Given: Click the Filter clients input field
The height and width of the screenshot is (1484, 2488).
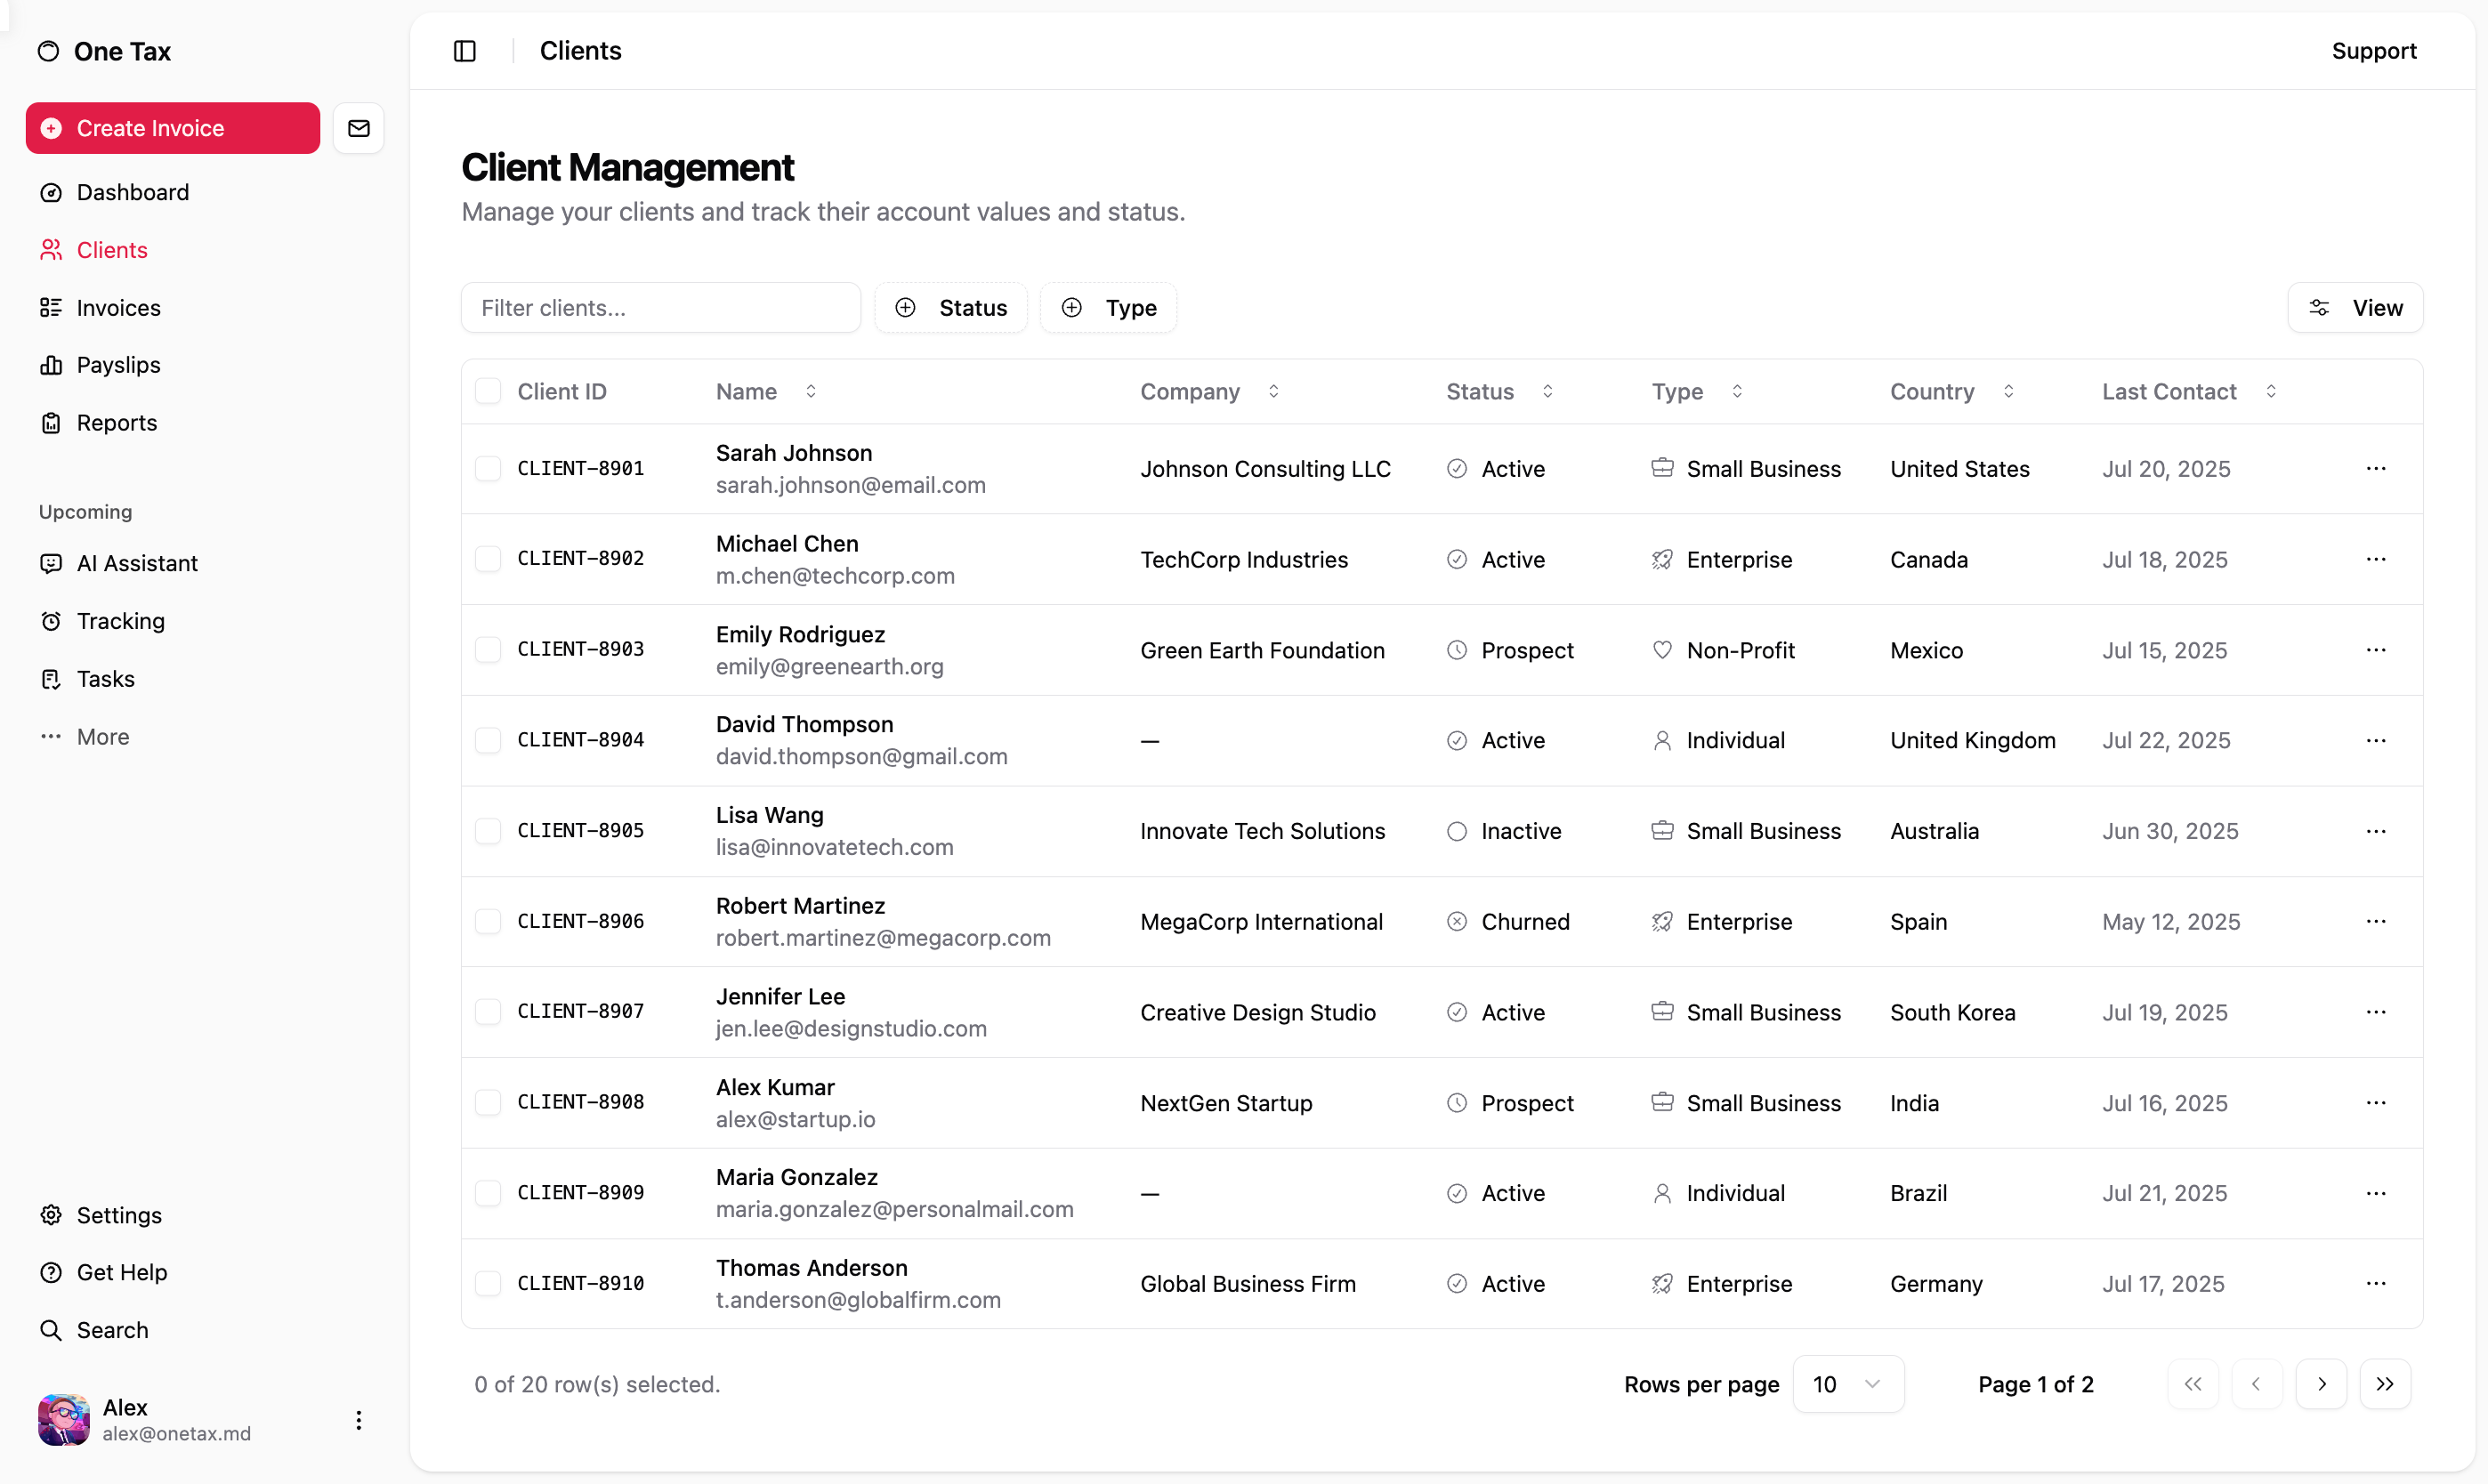Looking at the screenshot, I should click(x=661, y=308).
